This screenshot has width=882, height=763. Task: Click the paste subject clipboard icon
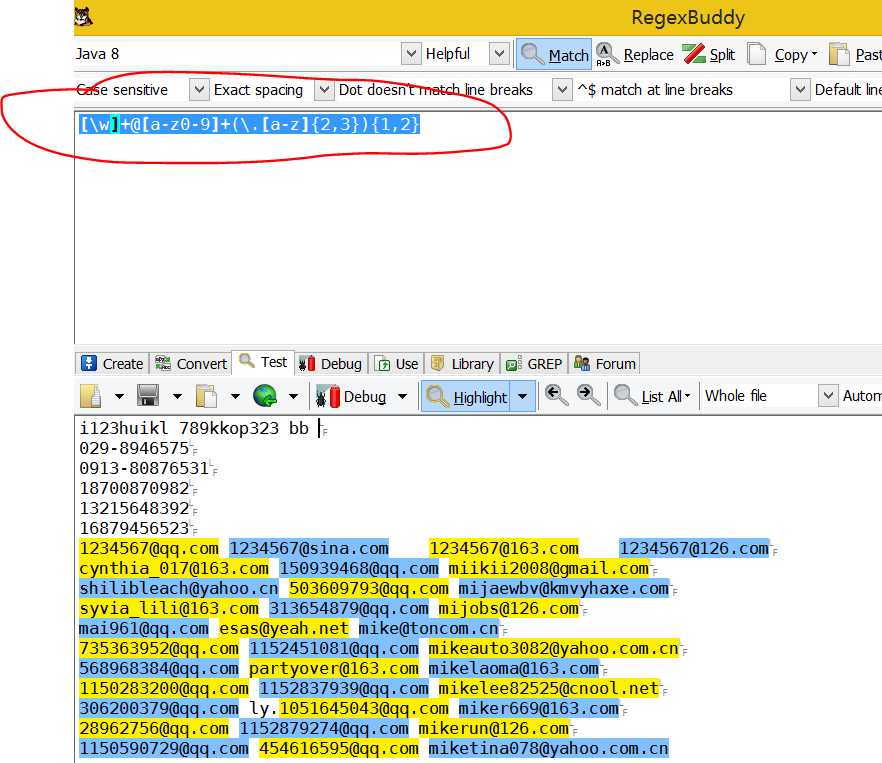(206, 396)
